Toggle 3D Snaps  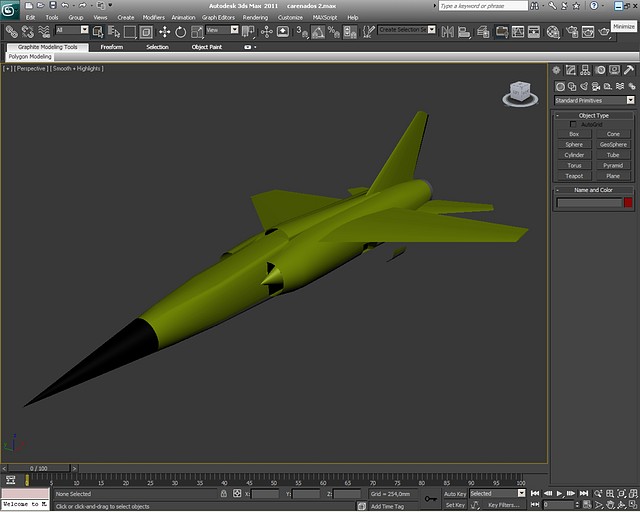pyautogui.click(x=302, y=31)
